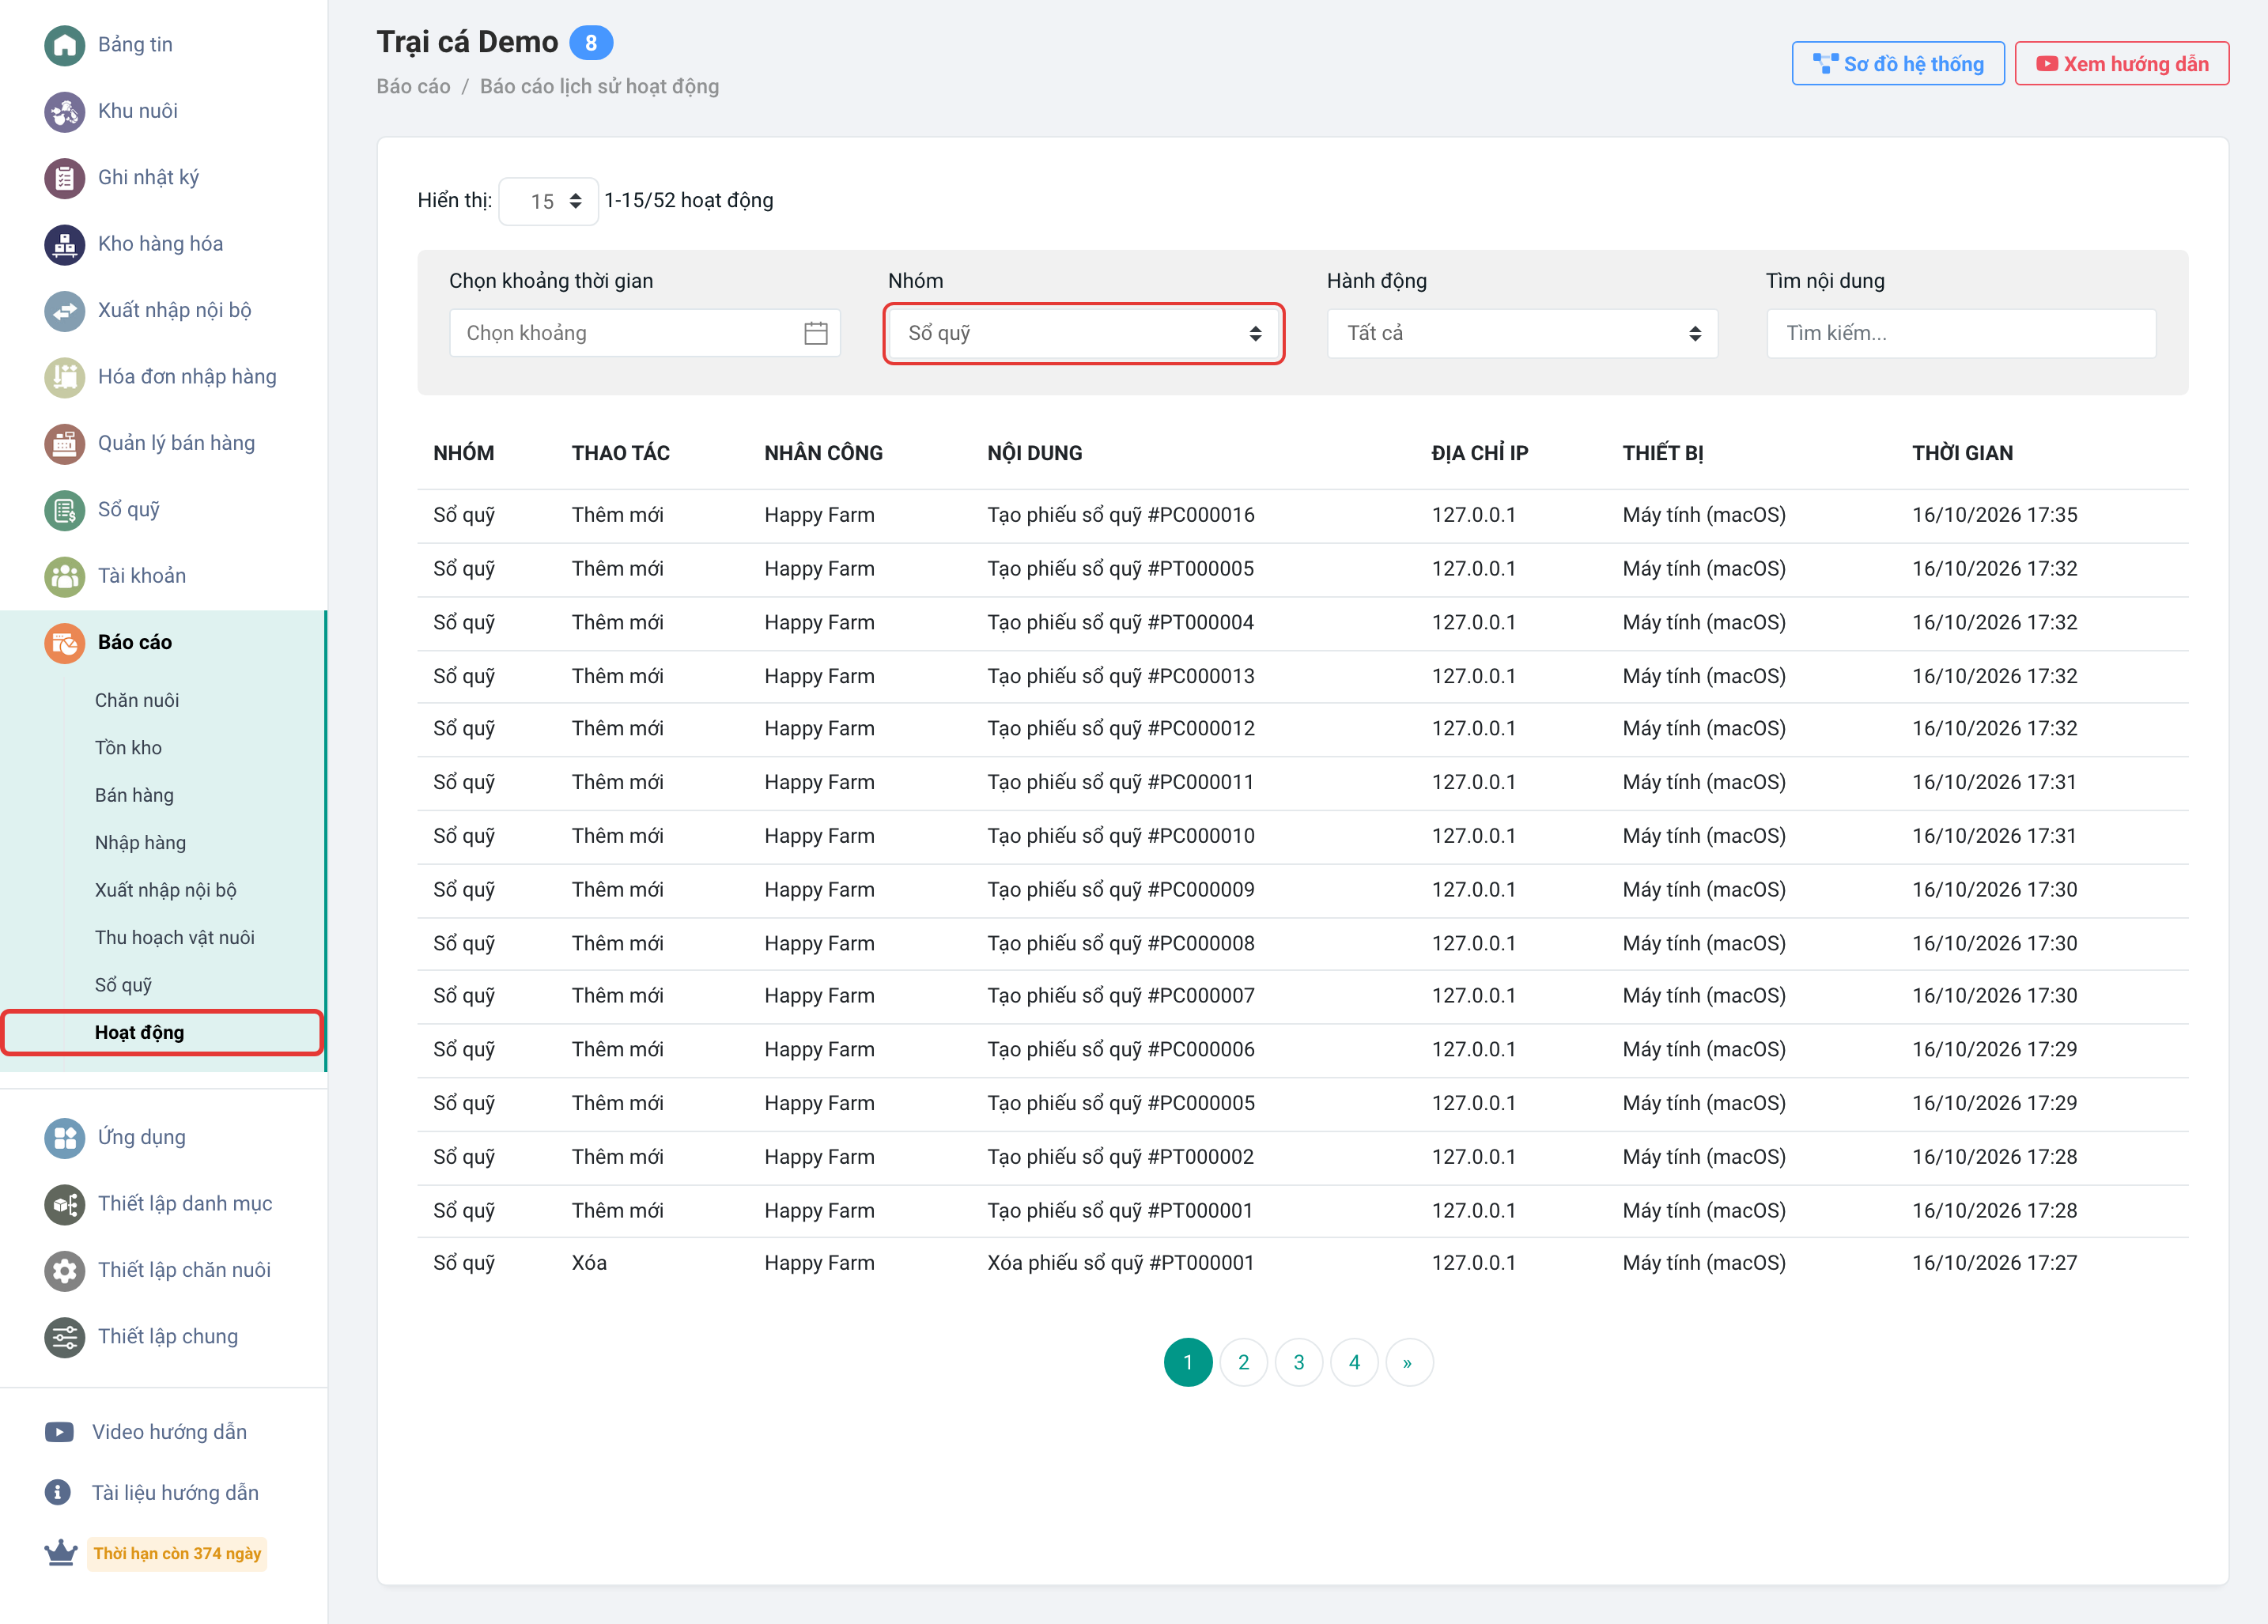2268x1624 pixels.
Task: Open the Hiển thị 15 rows dropdown
Action: pos(549,202)
